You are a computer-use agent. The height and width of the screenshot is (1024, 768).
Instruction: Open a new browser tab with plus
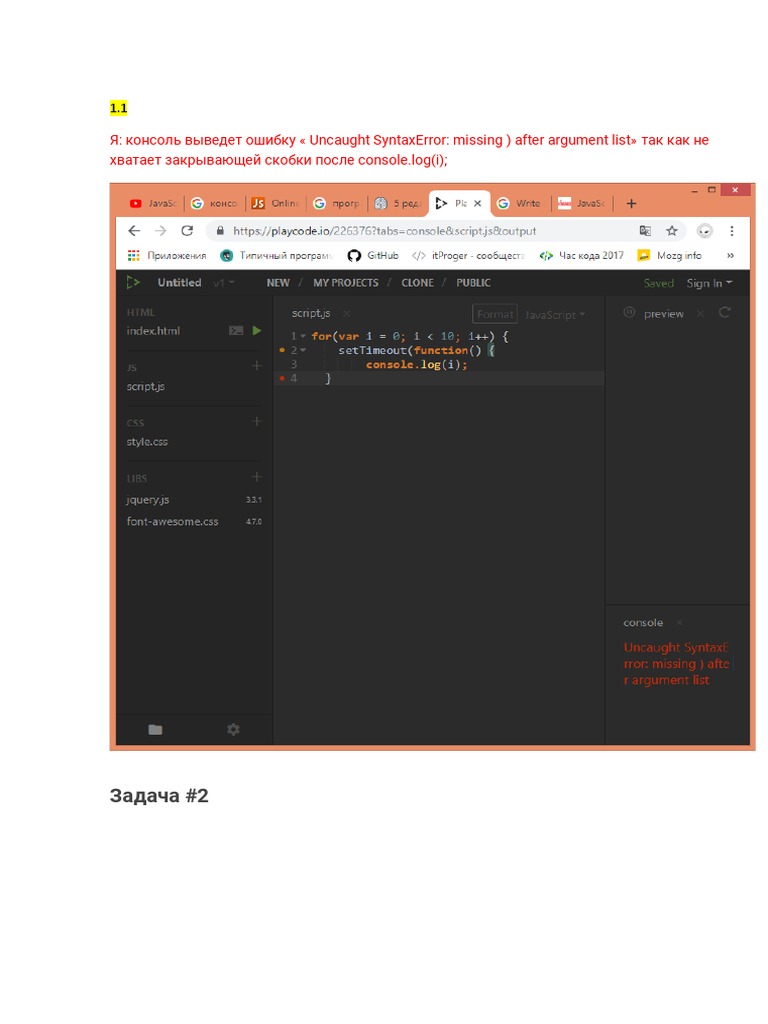[632, 204]
